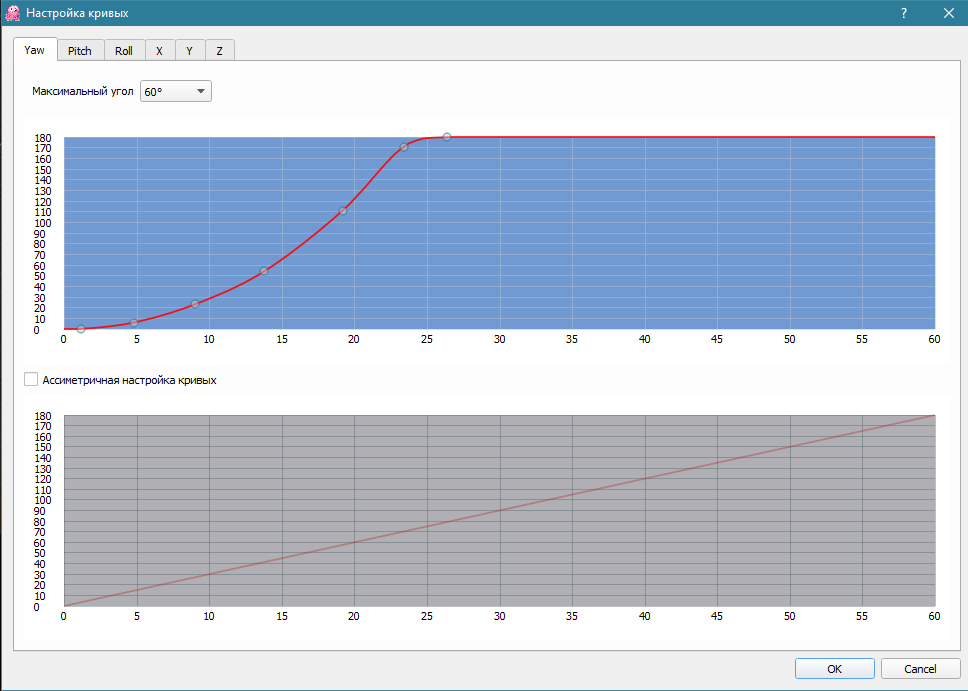Open the Y axis tab
Screen dimensions: 968x691
[x=190, y=51]
